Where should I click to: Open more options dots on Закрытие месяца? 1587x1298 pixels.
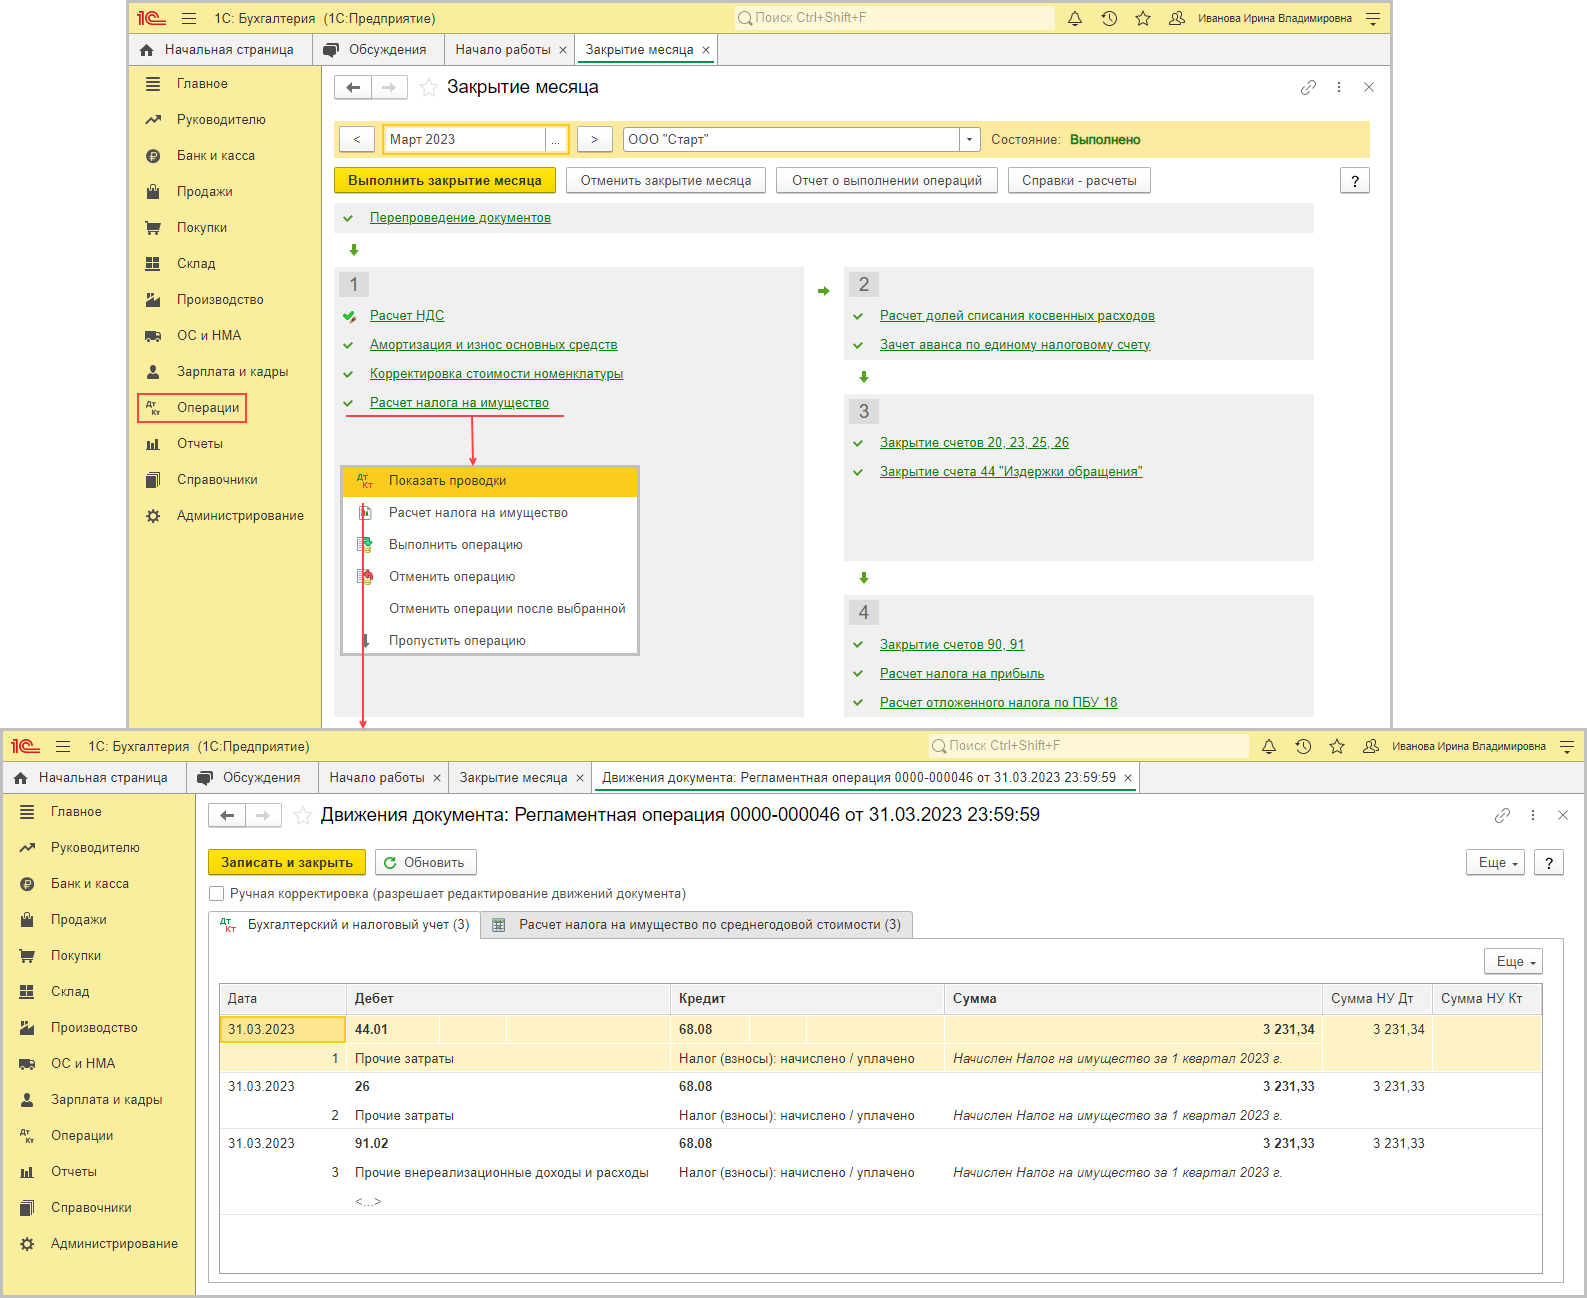click(x=1339, y=87)
